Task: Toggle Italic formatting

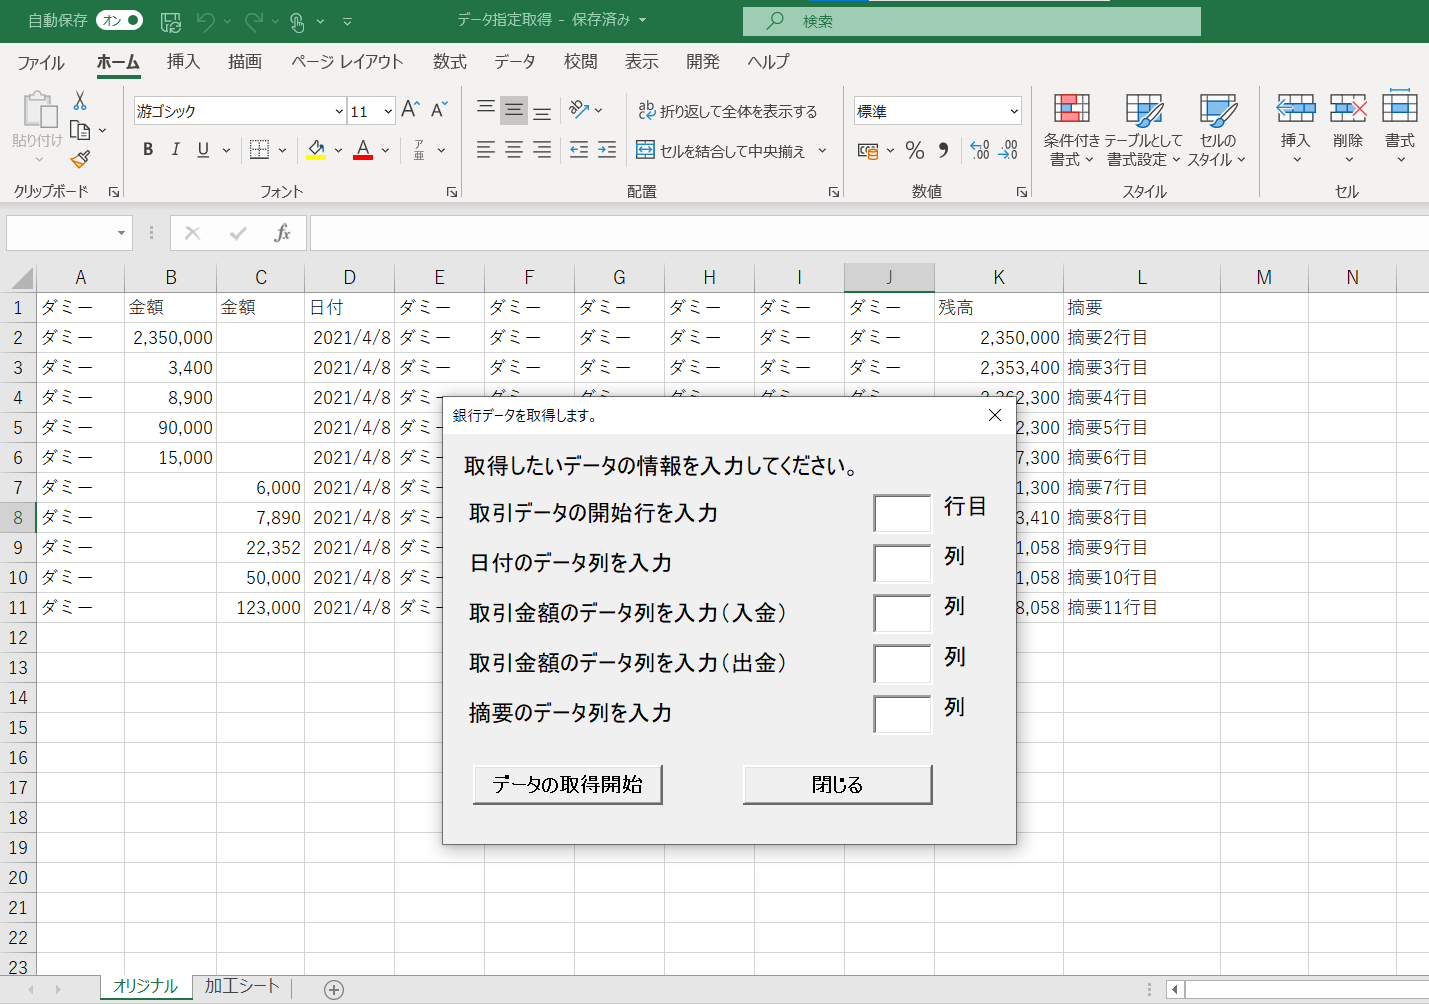Action: pos(176,150)
